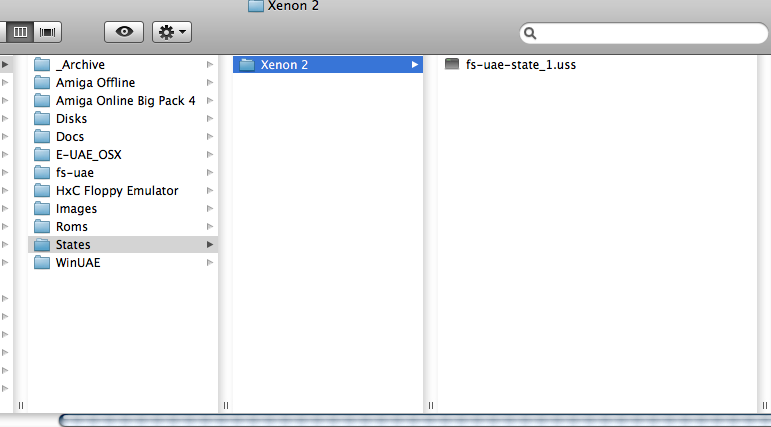Select the Images folder icon
Image resolution: width=771 pixels, height=427 pixels.
(x=42, y=209)
